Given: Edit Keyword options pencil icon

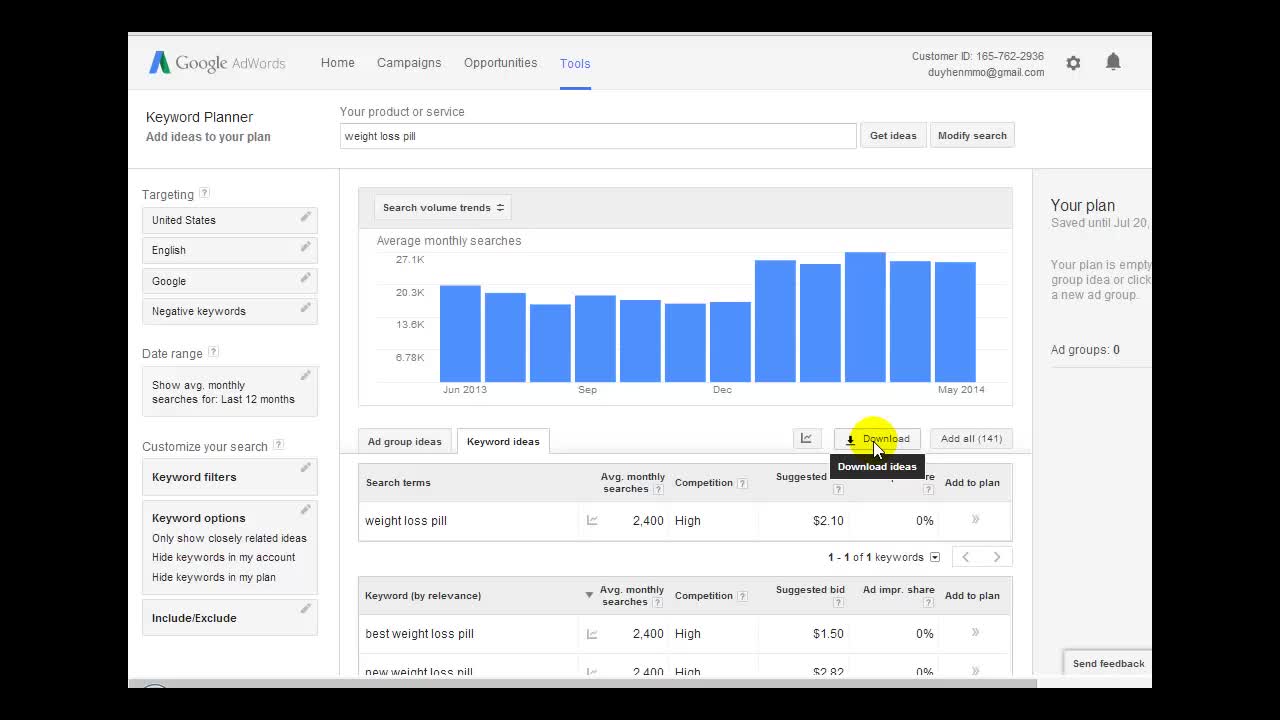Looking at the screenshot, I should (x=306, y=510).
